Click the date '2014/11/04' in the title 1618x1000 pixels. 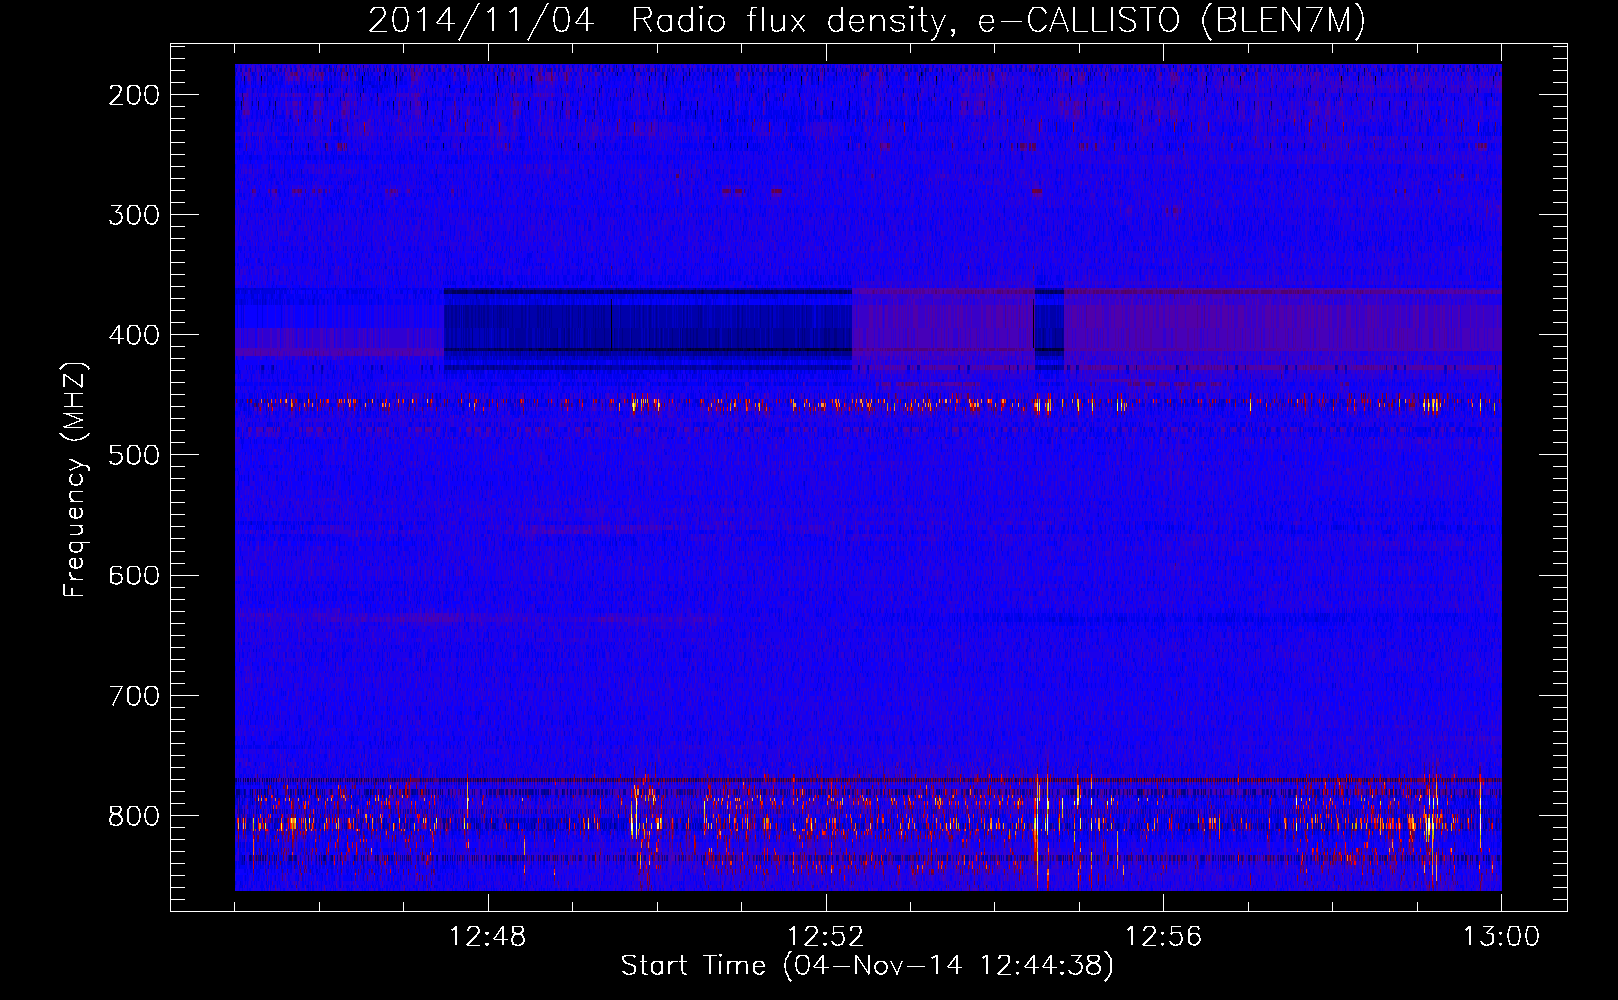[x=481, y=21]
